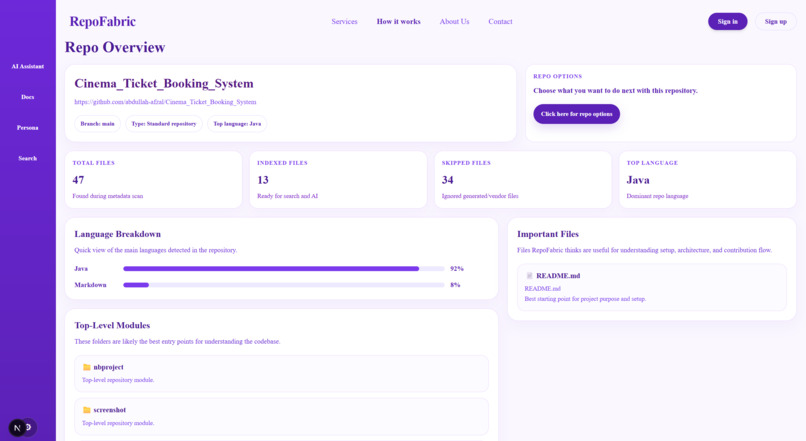Open Docs in the sidebar
The height and width of the screenshot is (441, 806).
coord(28,97)
